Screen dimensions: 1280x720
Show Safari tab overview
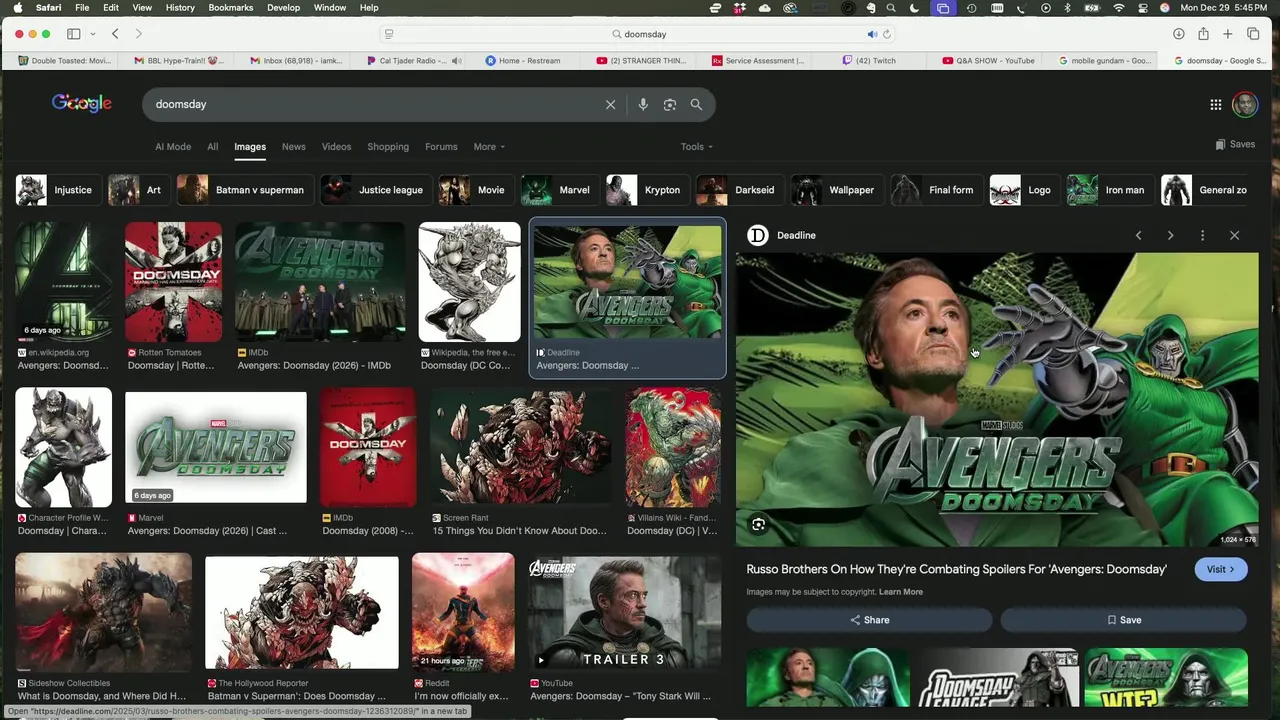pos(1253,34)
